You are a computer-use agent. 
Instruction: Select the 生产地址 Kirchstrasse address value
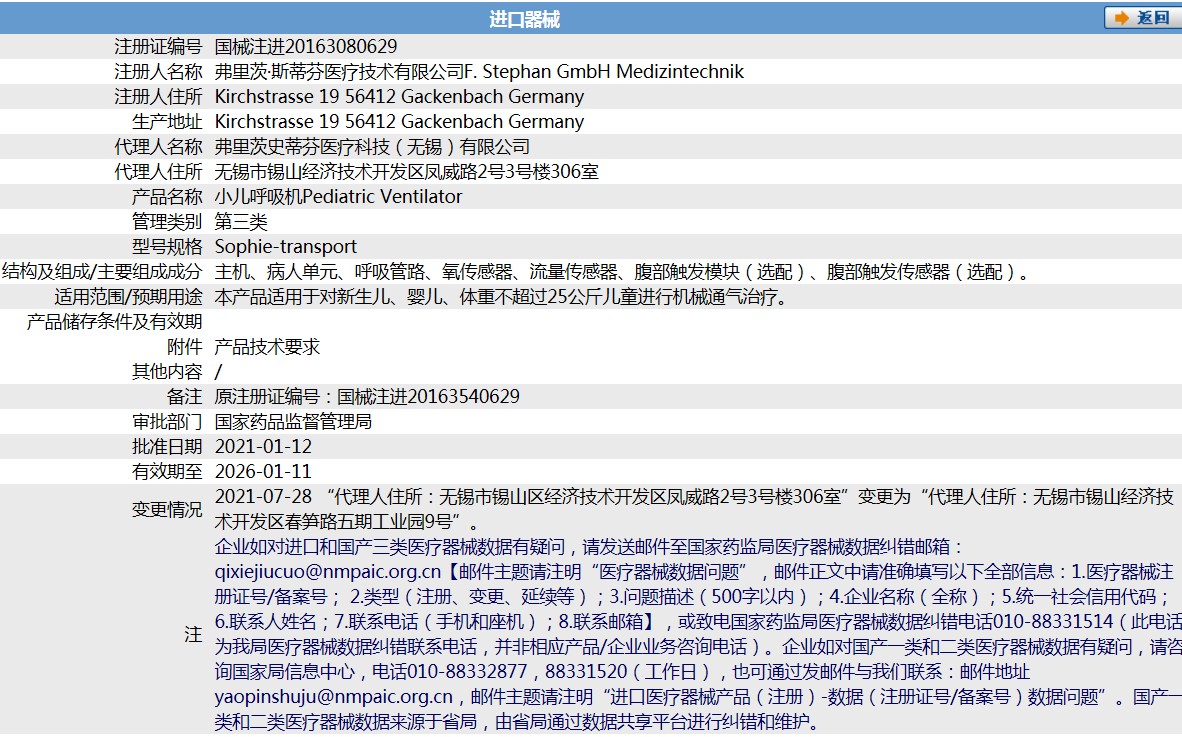pyautogui.click(x=400, y=121)
